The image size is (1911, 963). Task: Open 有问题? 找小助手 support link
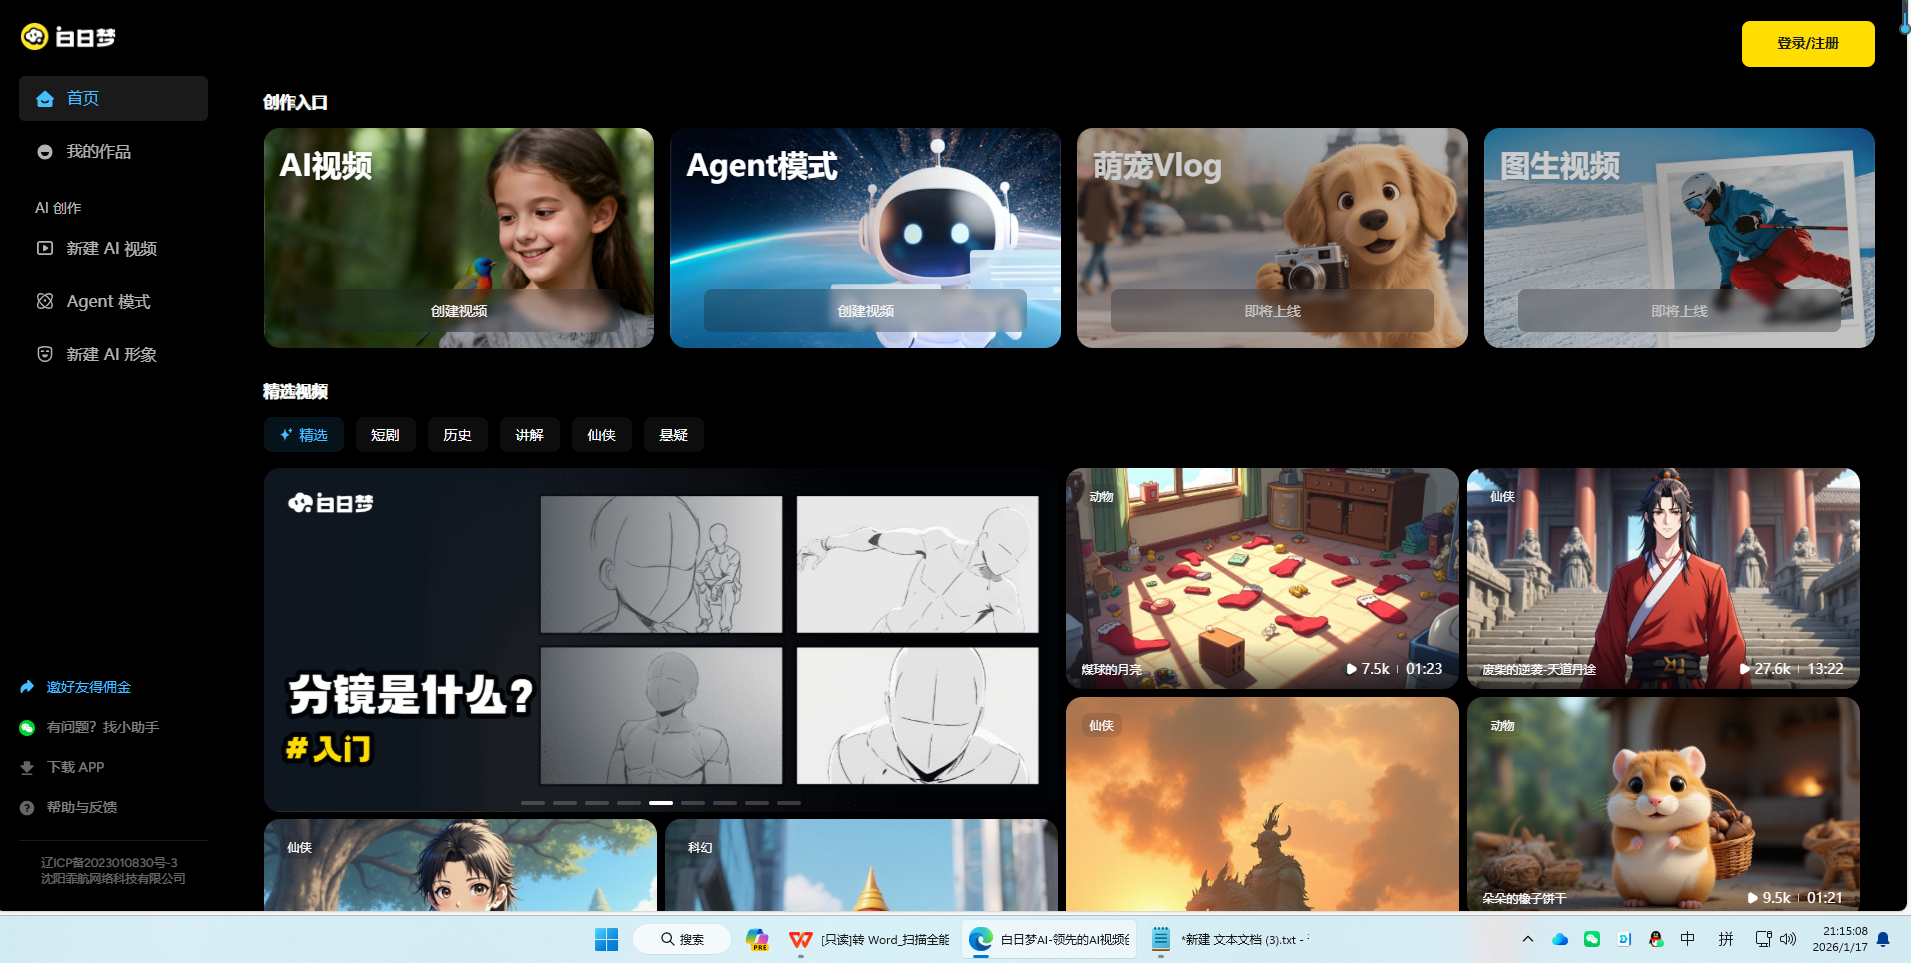[102, 727]
